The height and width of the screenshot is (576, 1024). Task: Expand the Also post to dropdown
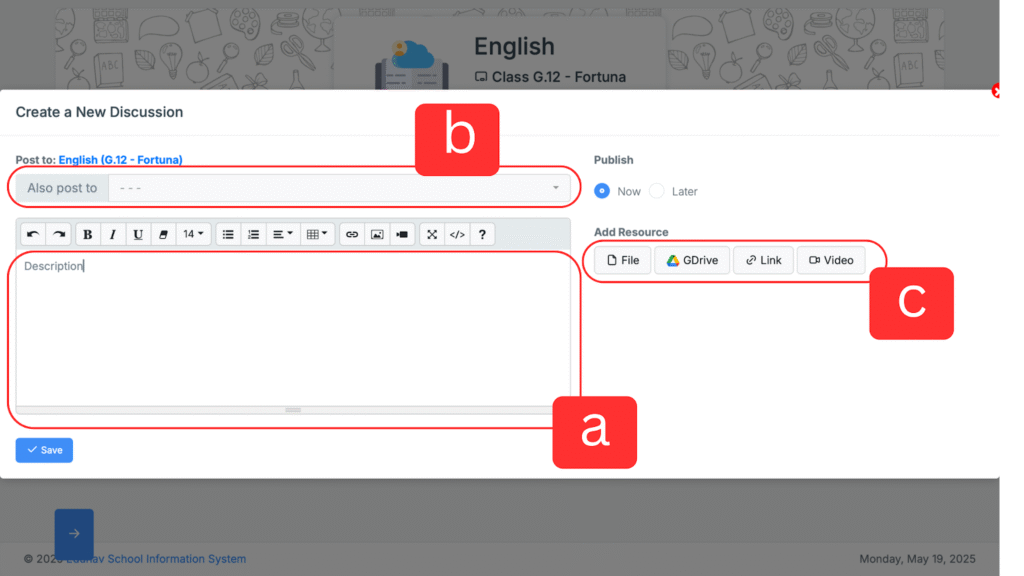tap(338, 188)
